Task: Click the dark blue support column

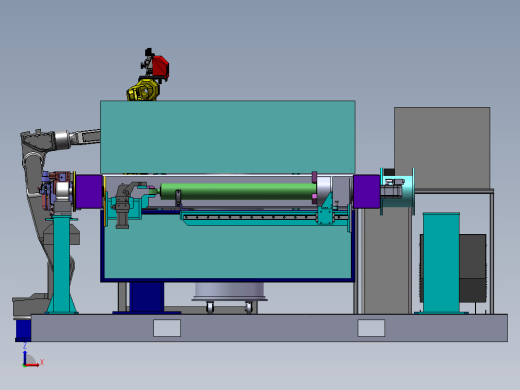Action: tap(147, 297)
